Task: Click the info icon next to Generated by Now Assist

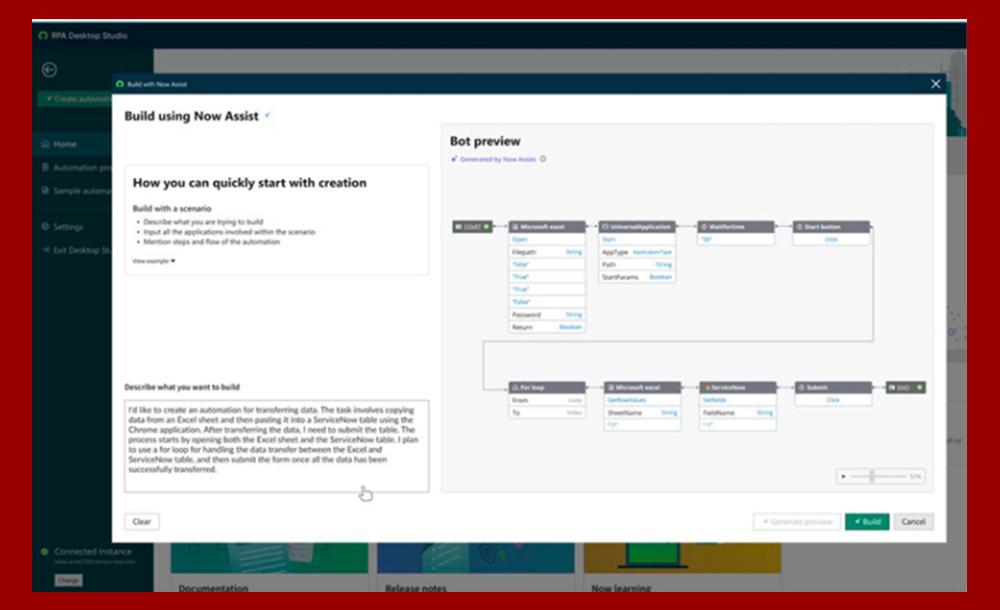Action: pyautogui.click(x=541, y=158)
